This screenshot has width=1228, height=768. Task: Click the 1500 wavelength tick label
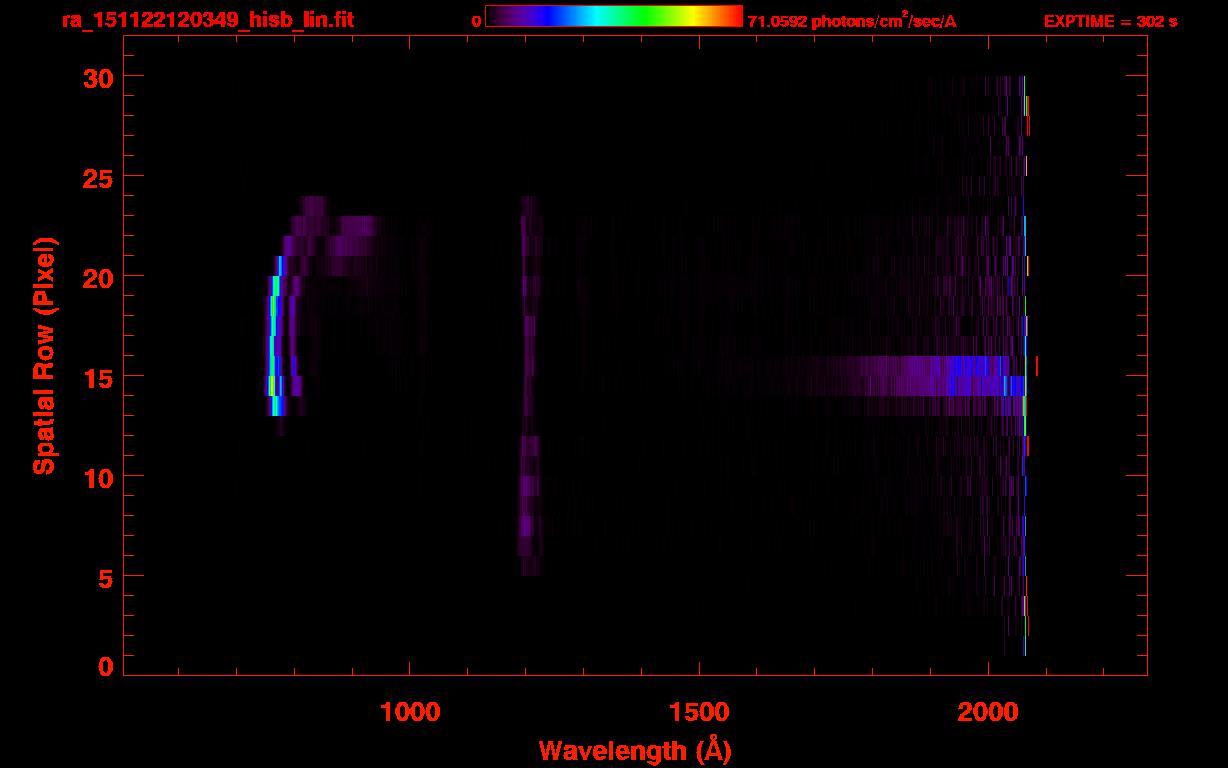(699, 711)
